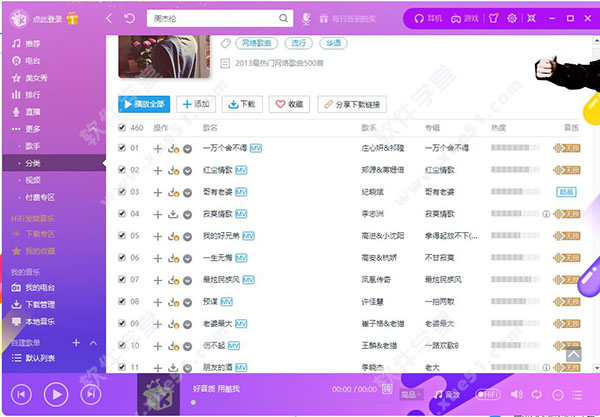Image resolution: width=600 pixels, height=417 pixels.
Task: Collapse the 更多 sidebar section
Action: [93, 129]
